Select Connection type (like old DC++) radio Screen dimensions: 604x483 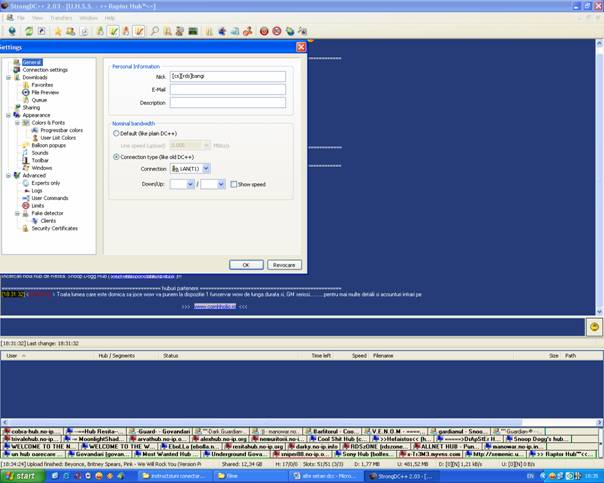(116, 157)
